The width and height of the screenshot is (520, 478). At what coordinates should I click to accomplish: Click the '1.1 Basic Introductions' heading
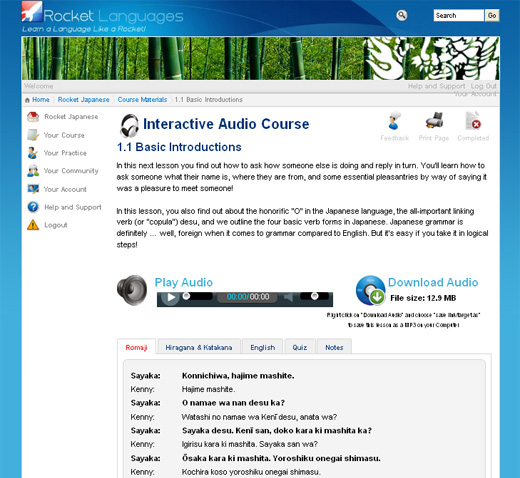(x=179, y=147)
